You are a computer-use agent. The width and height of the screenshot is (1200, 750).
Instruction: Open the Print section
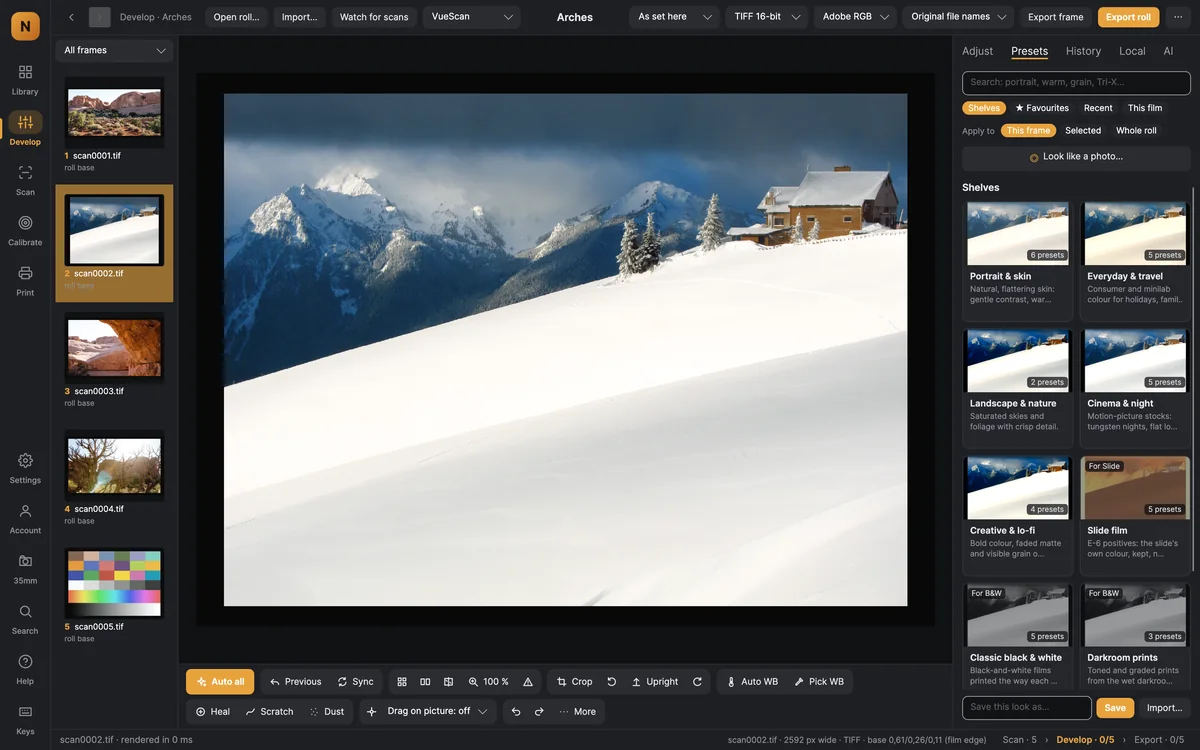[x=25, y=281]
